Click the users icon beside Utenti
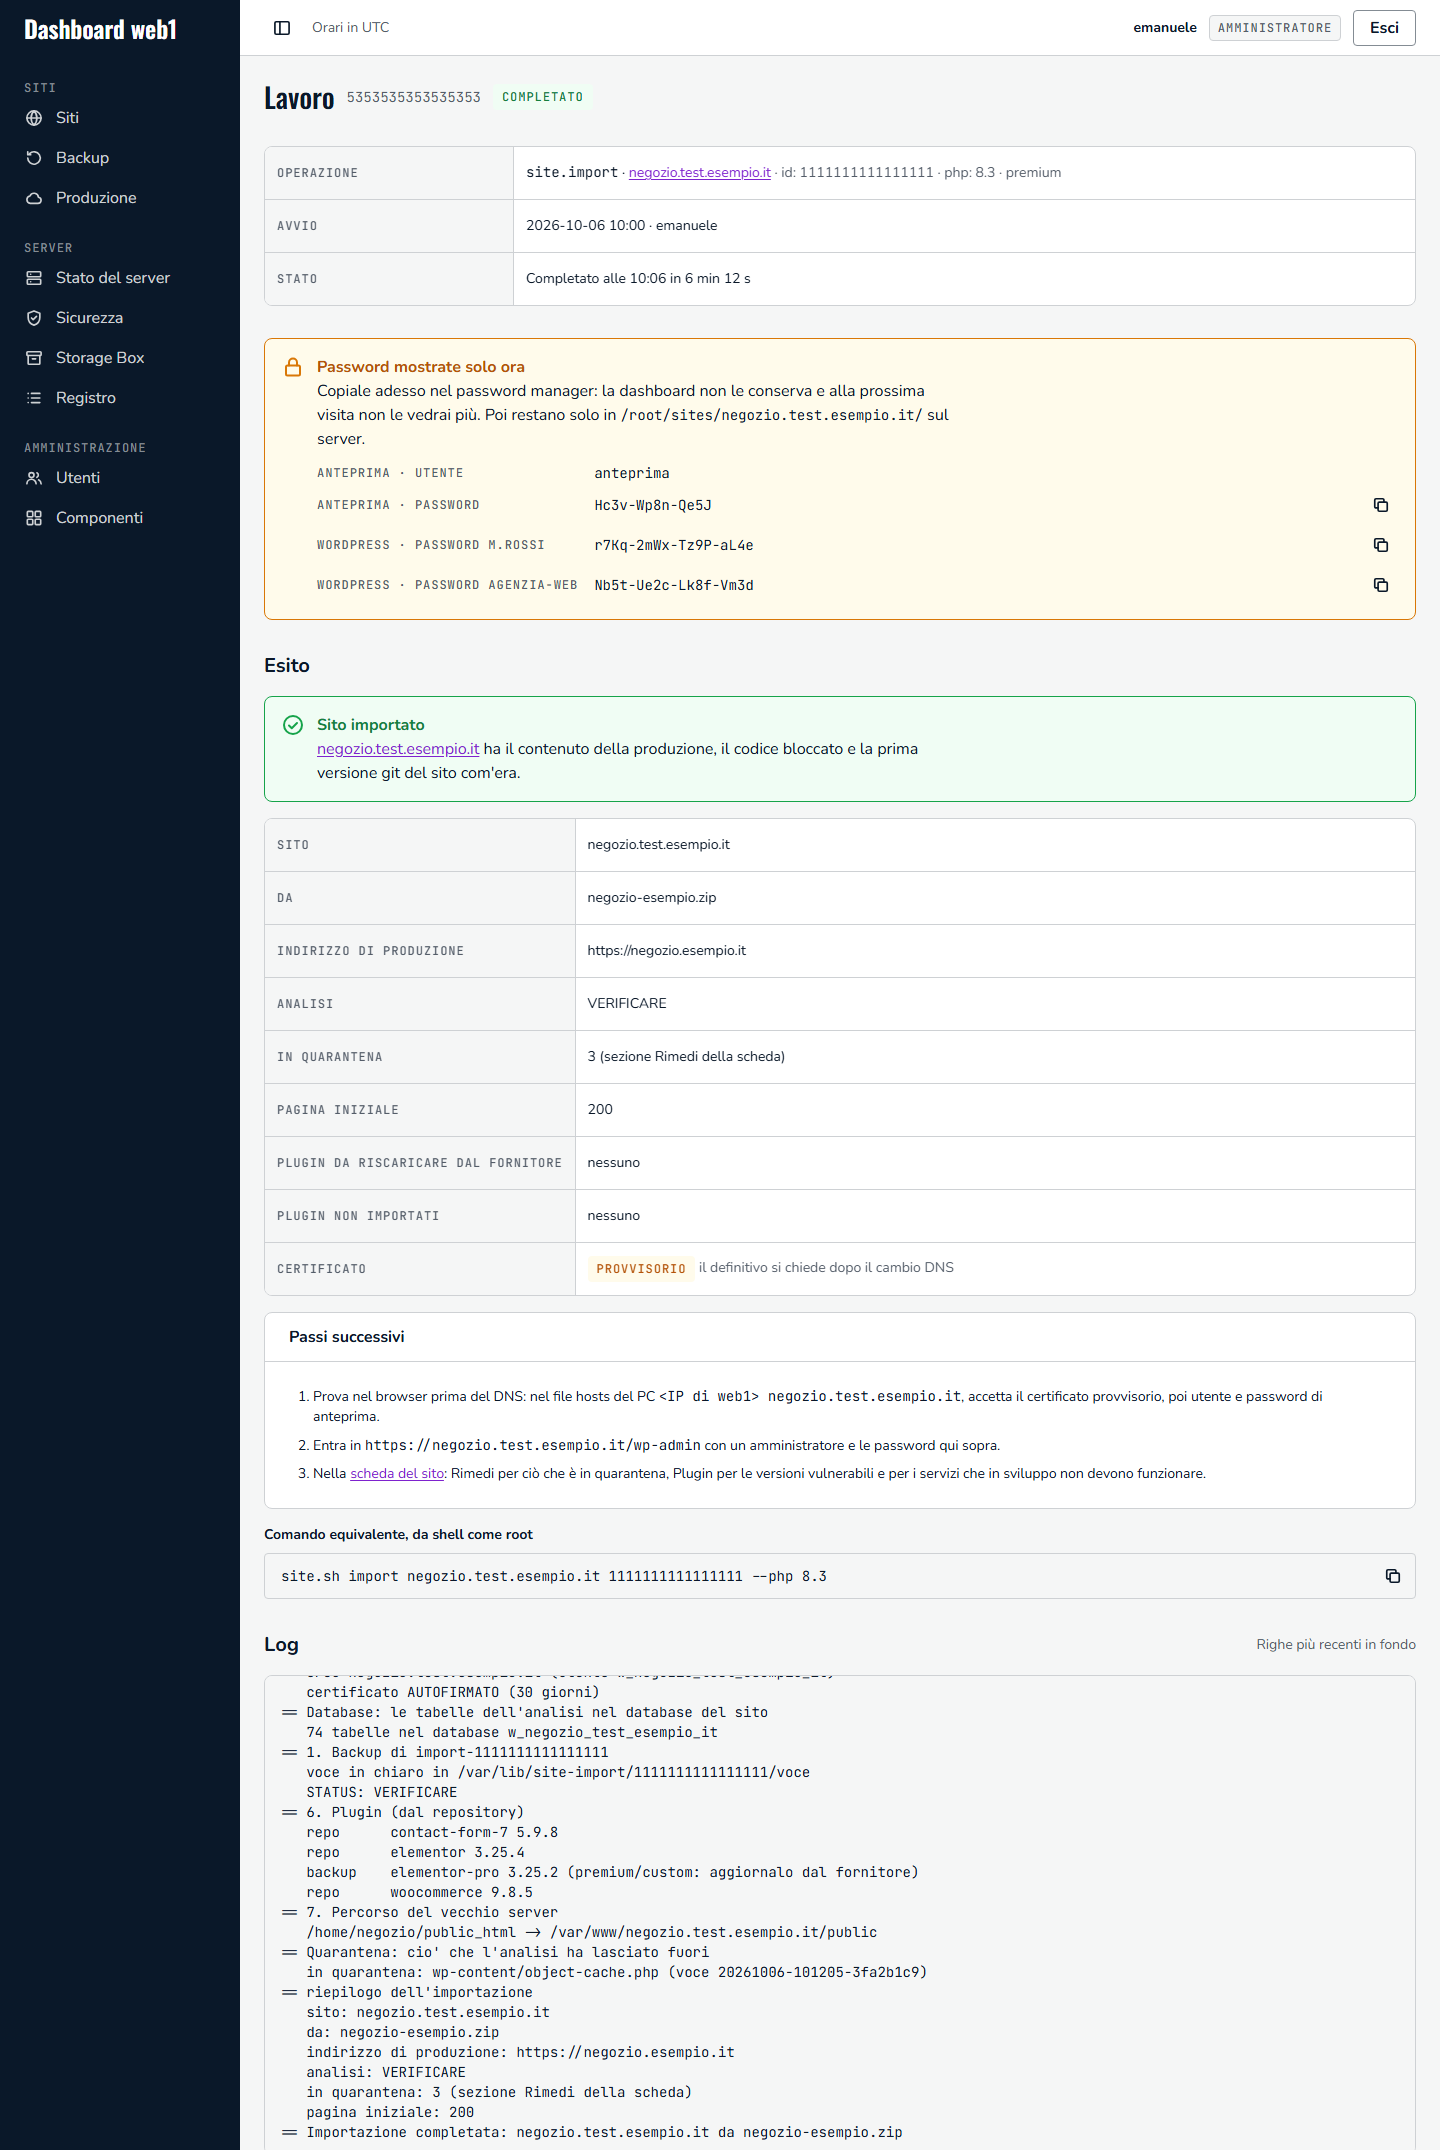This screenshot has height=2150, width=1440. tap(34, 478)
